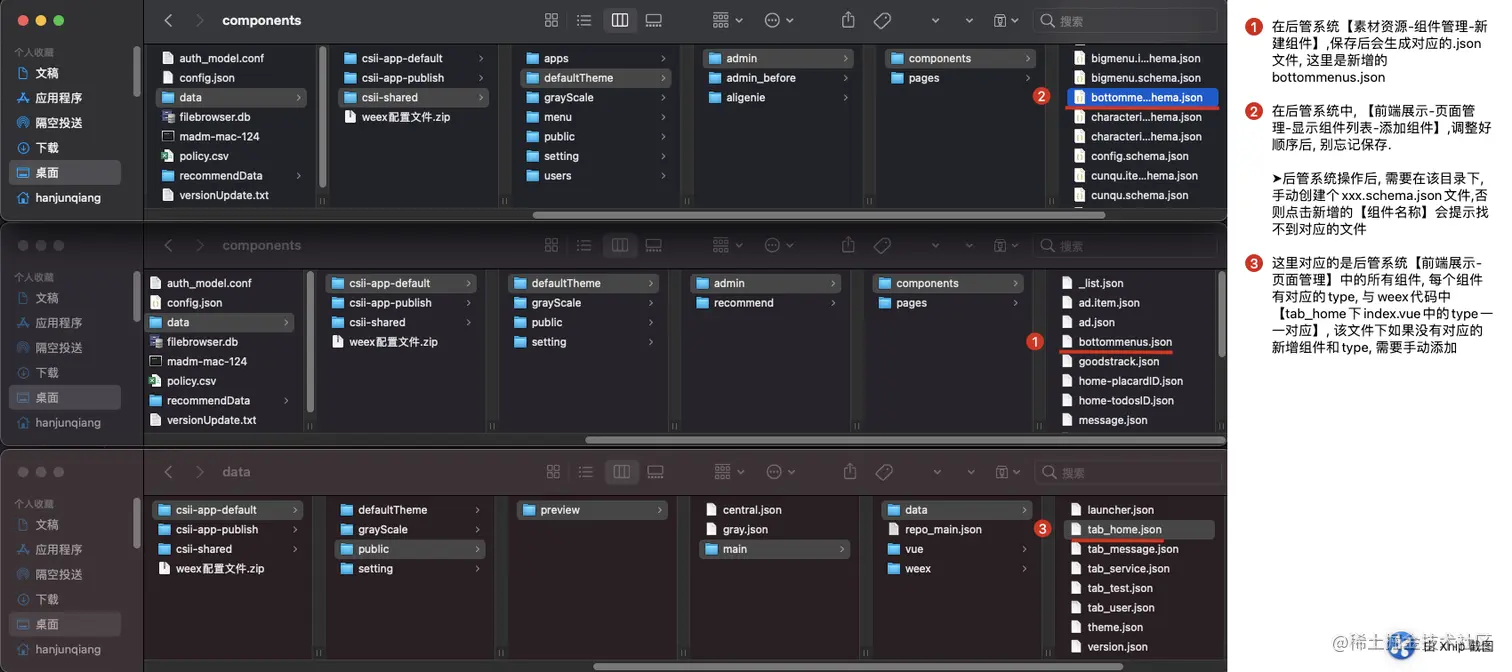The image size is (1512, 672).
Task: Go back in the data window
Action: point(168,471)
